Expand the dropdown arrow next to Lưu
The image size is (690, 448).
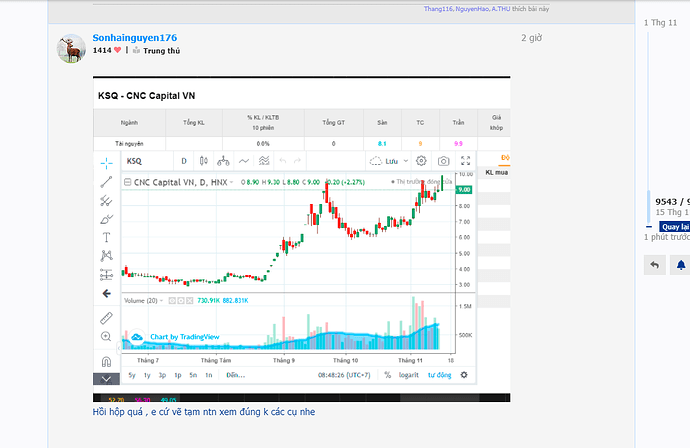point(406,161)
